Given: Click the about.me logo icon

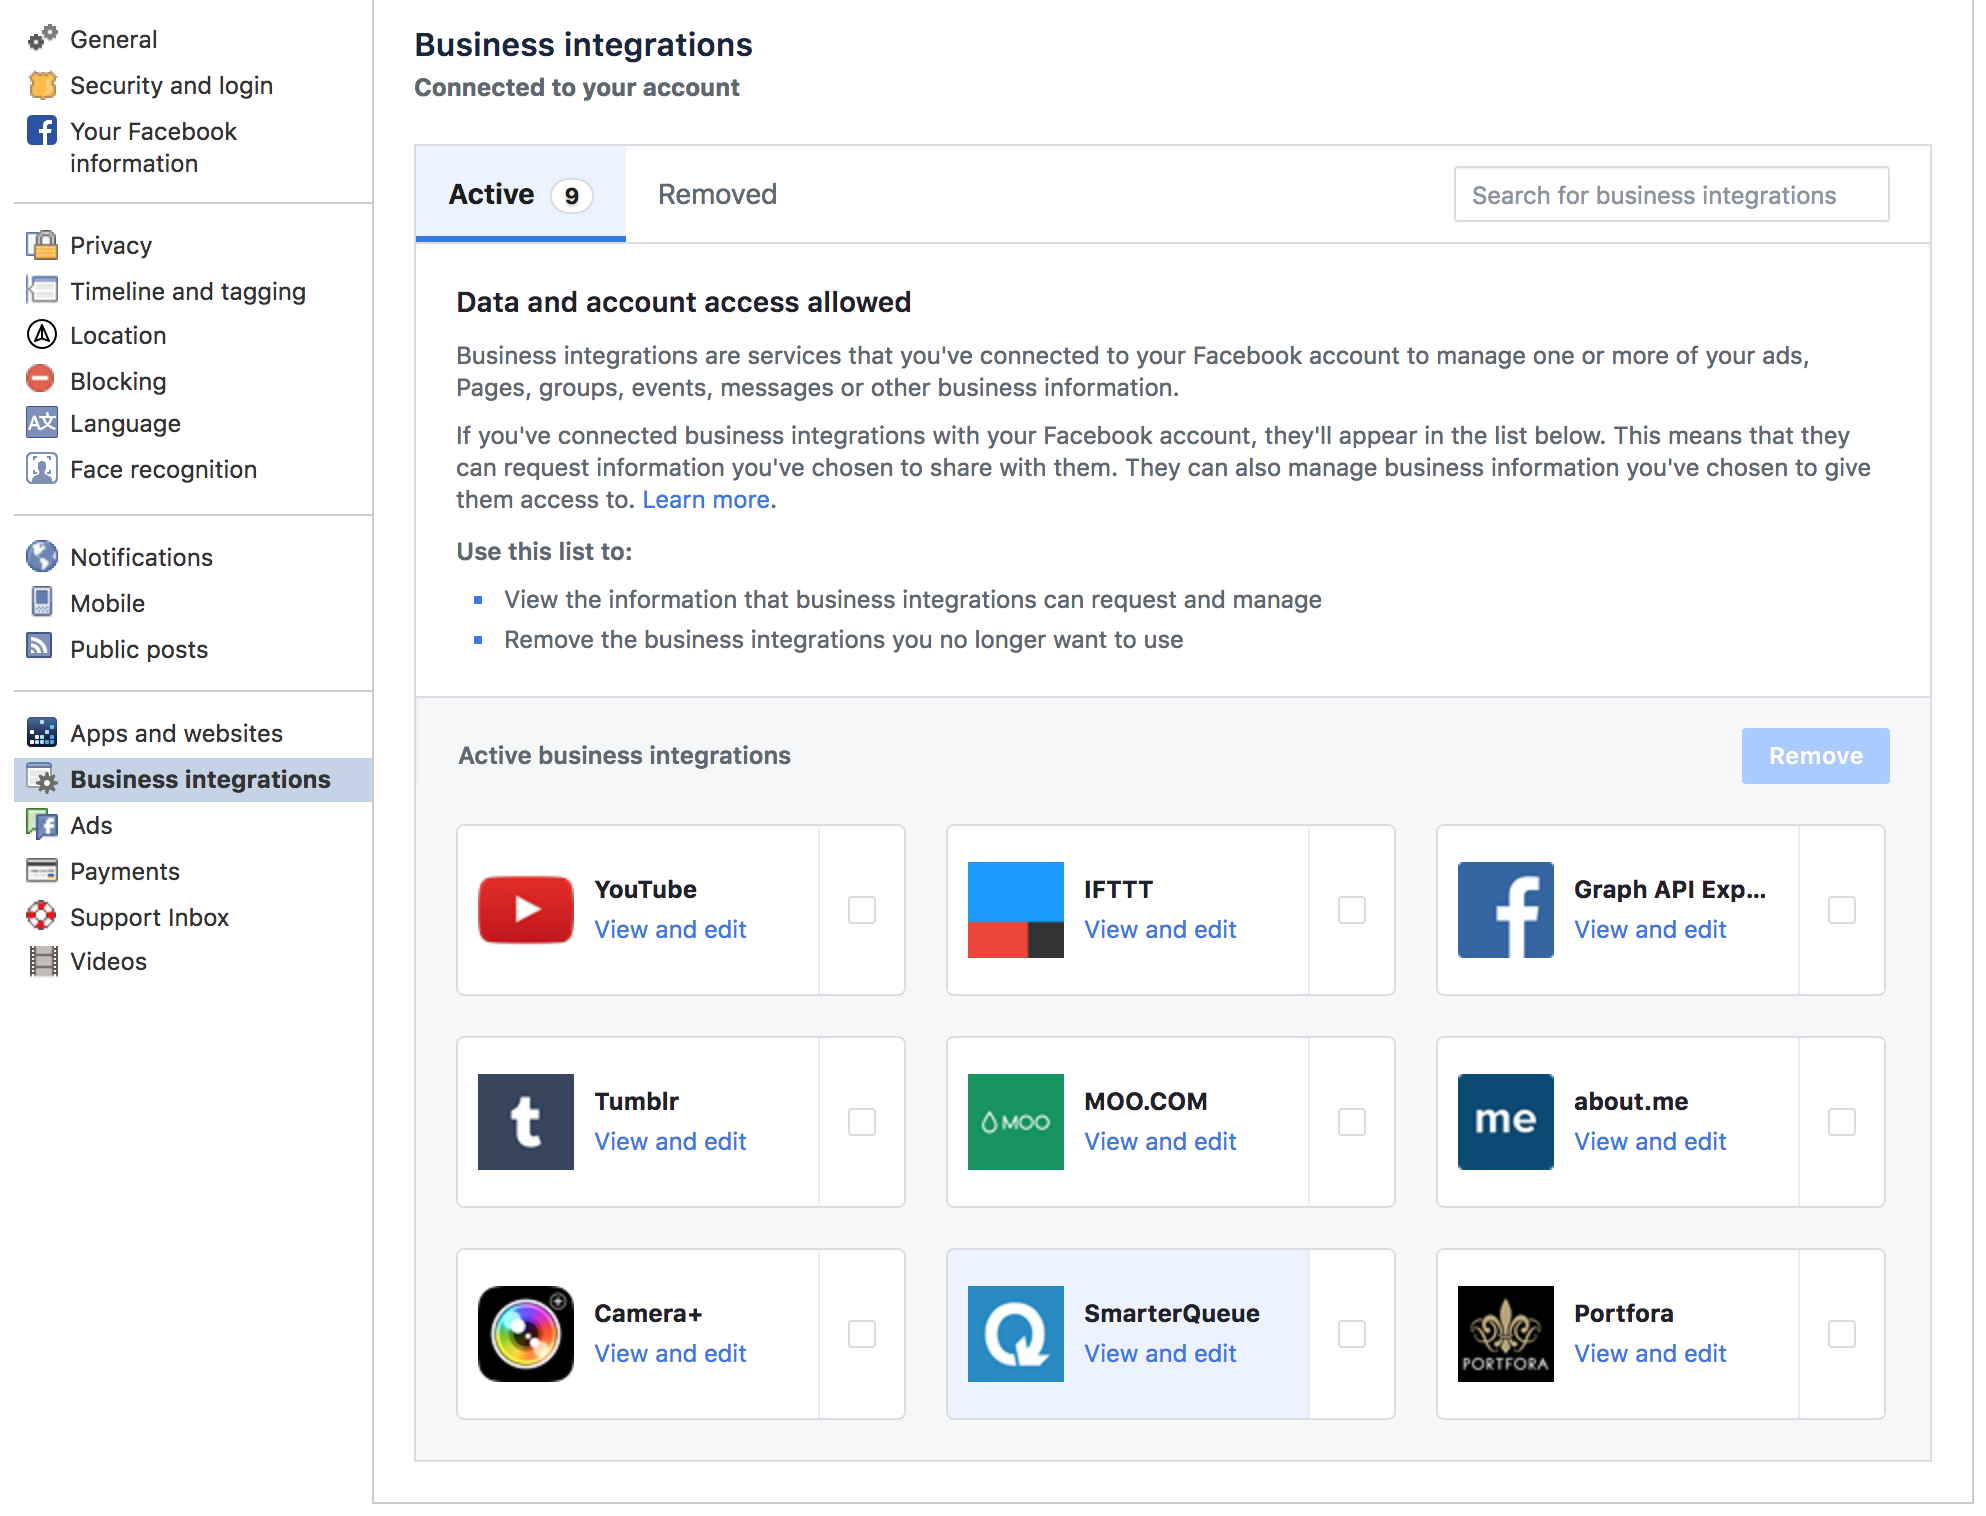Looking at the screenshot, I should 1505,1121.
